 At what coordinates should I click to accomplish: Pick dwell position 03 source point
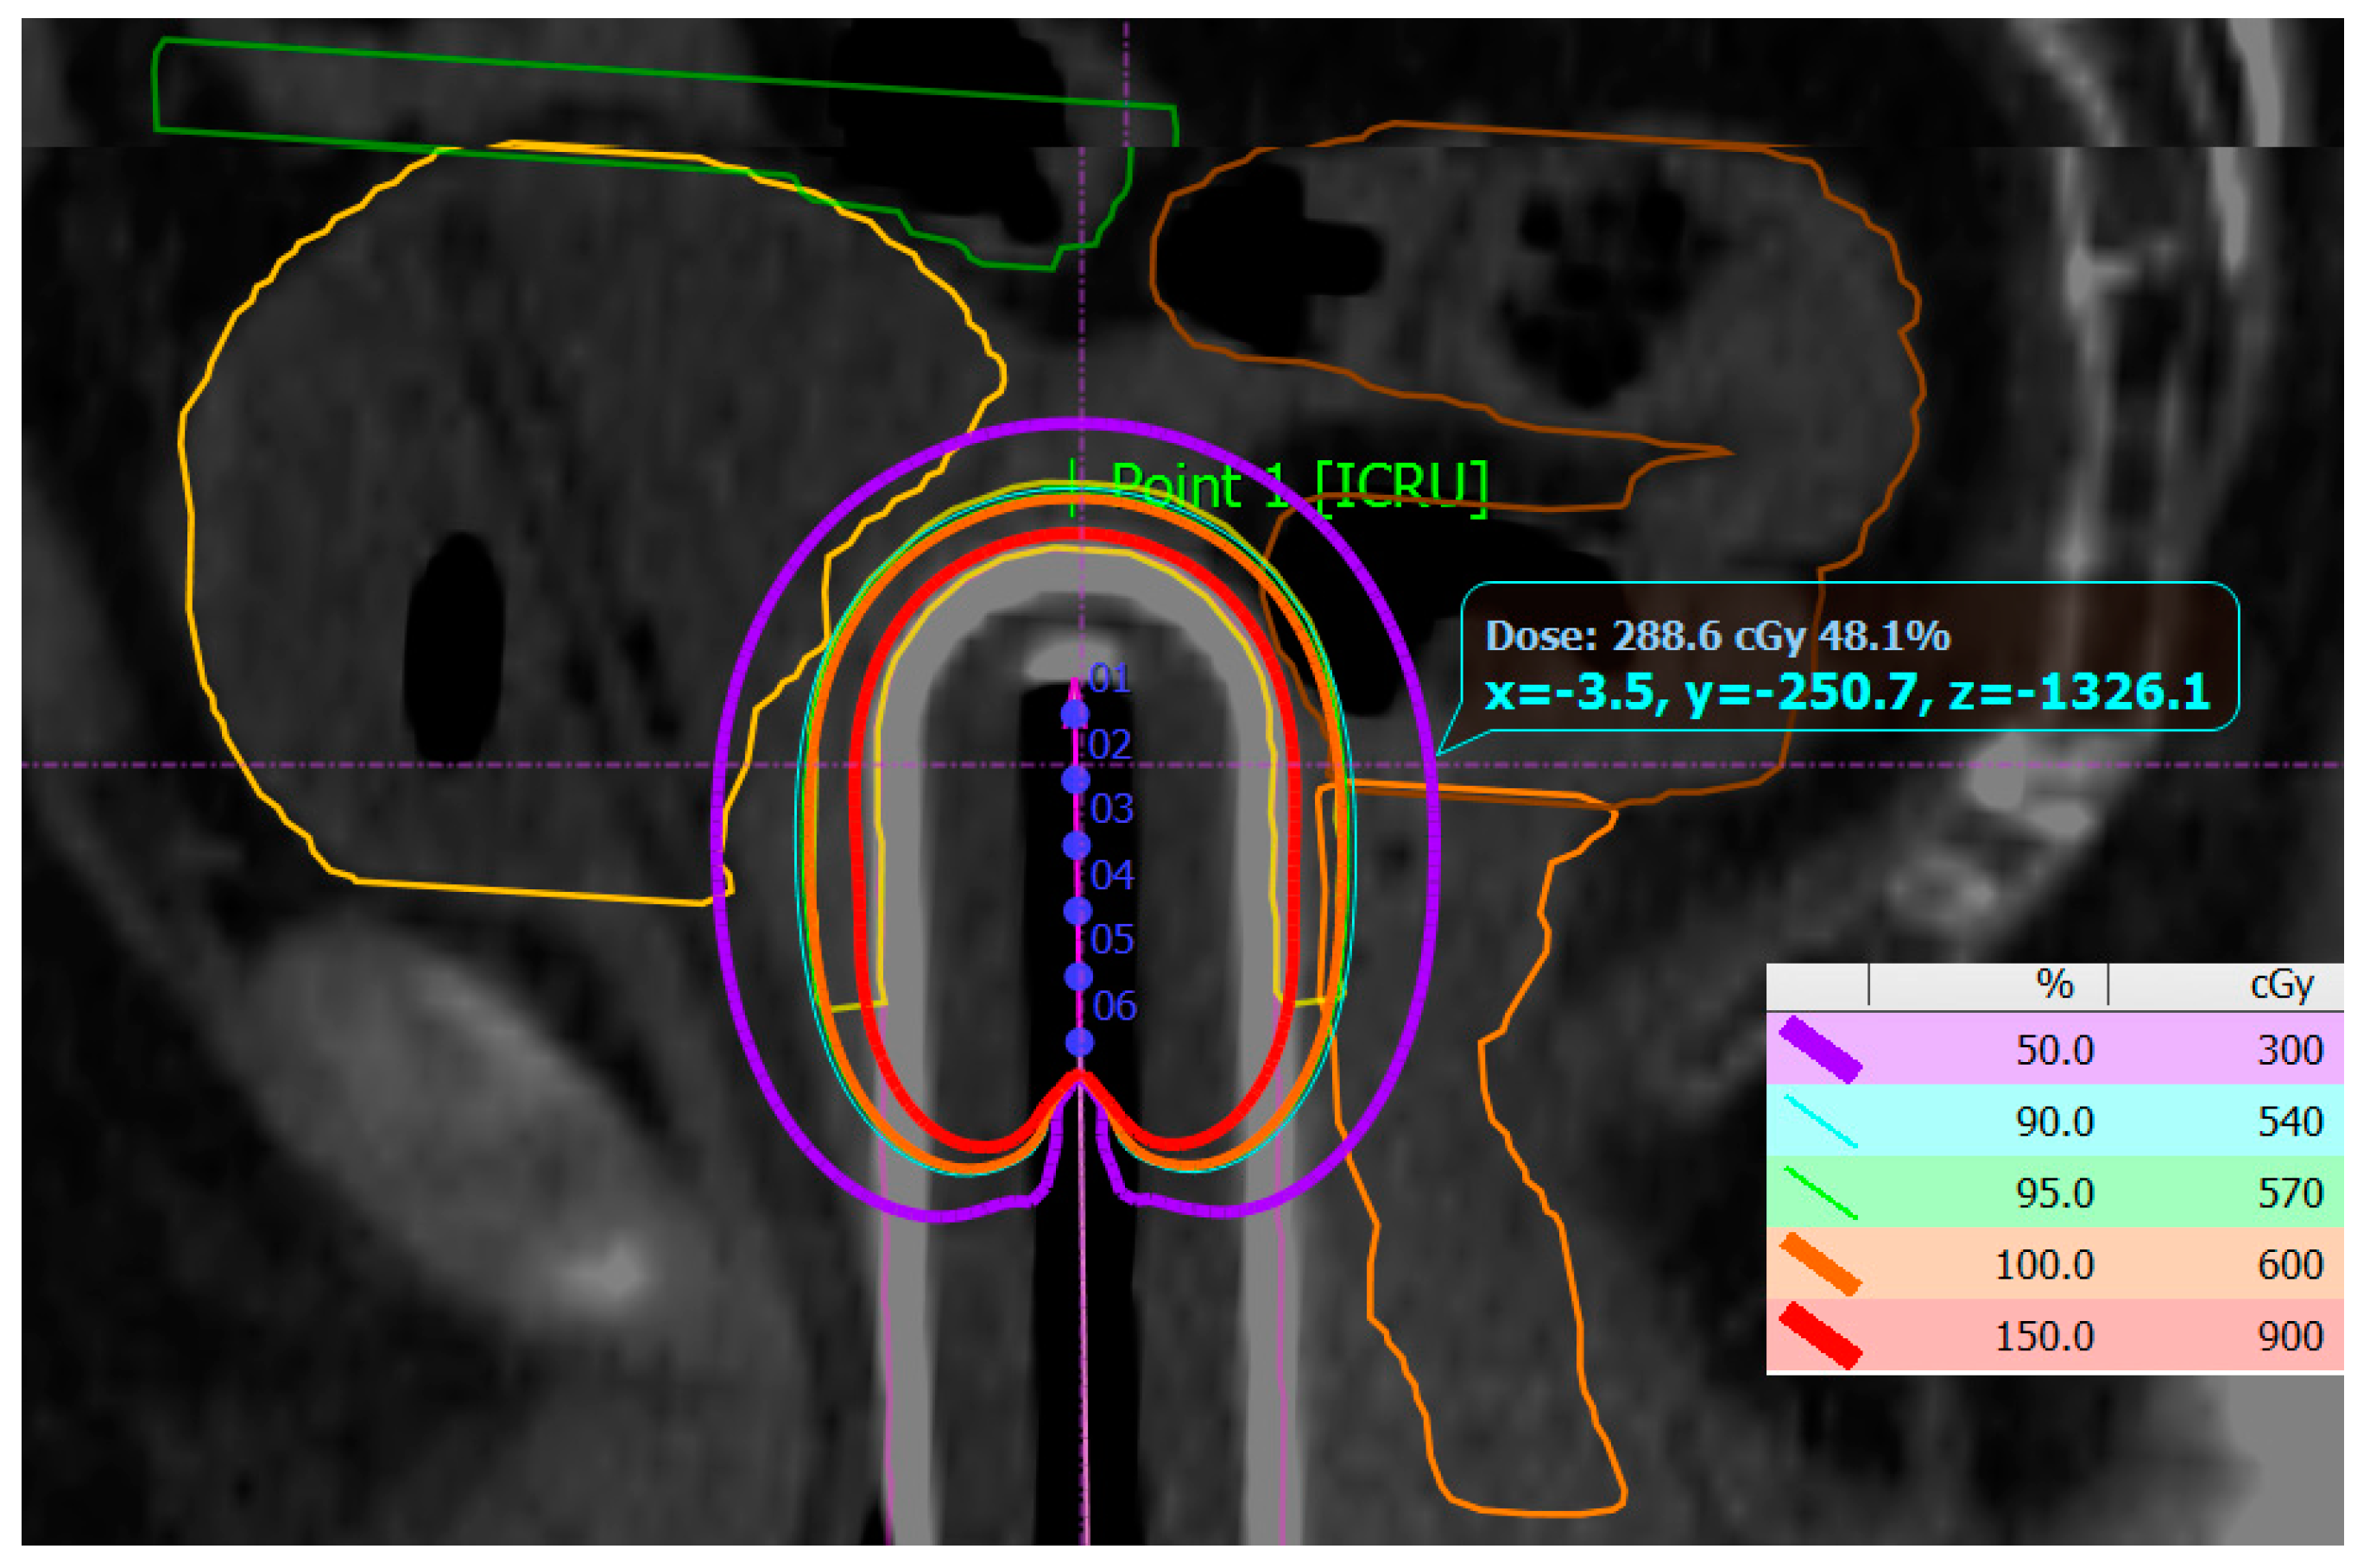(1076, 845)
